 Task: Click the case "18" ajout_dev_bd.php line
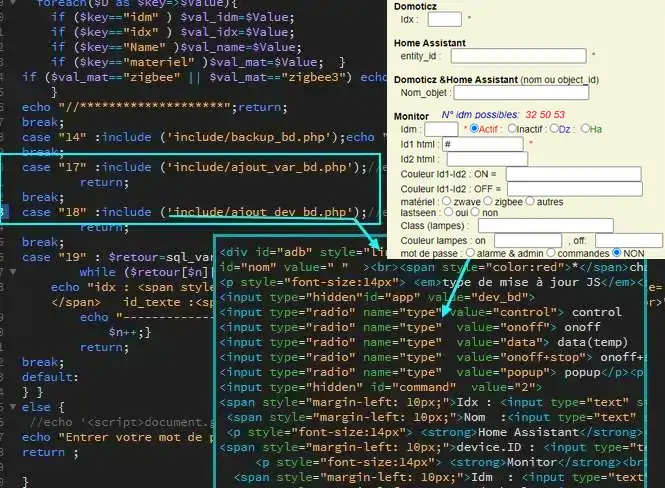click(204, 212)
